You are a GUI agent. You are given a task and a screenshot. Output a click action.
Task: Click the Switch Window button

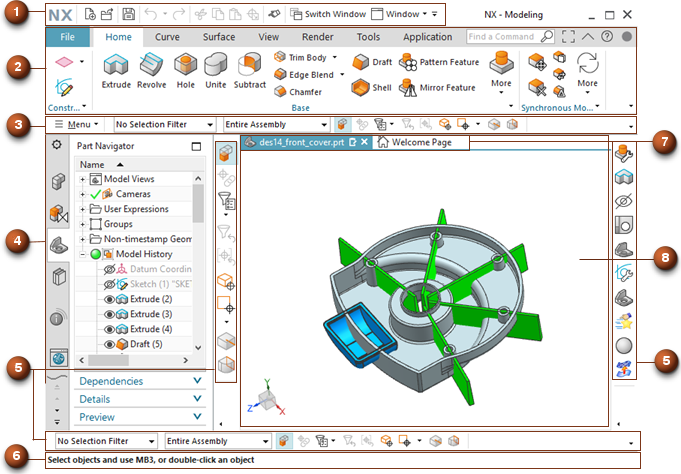(326, 16)
